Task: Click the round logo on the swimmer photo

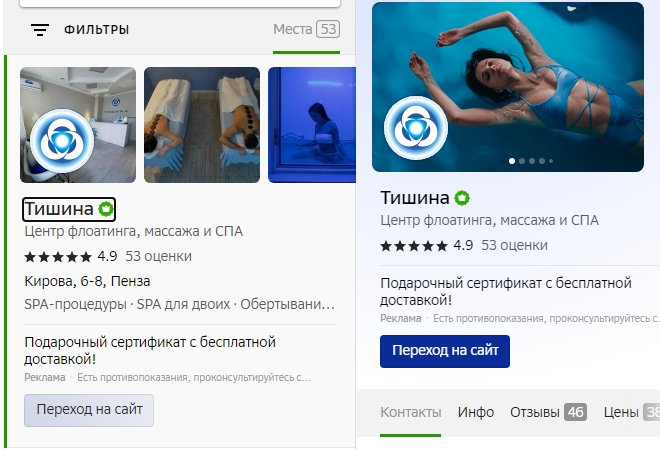Action: 416,128
